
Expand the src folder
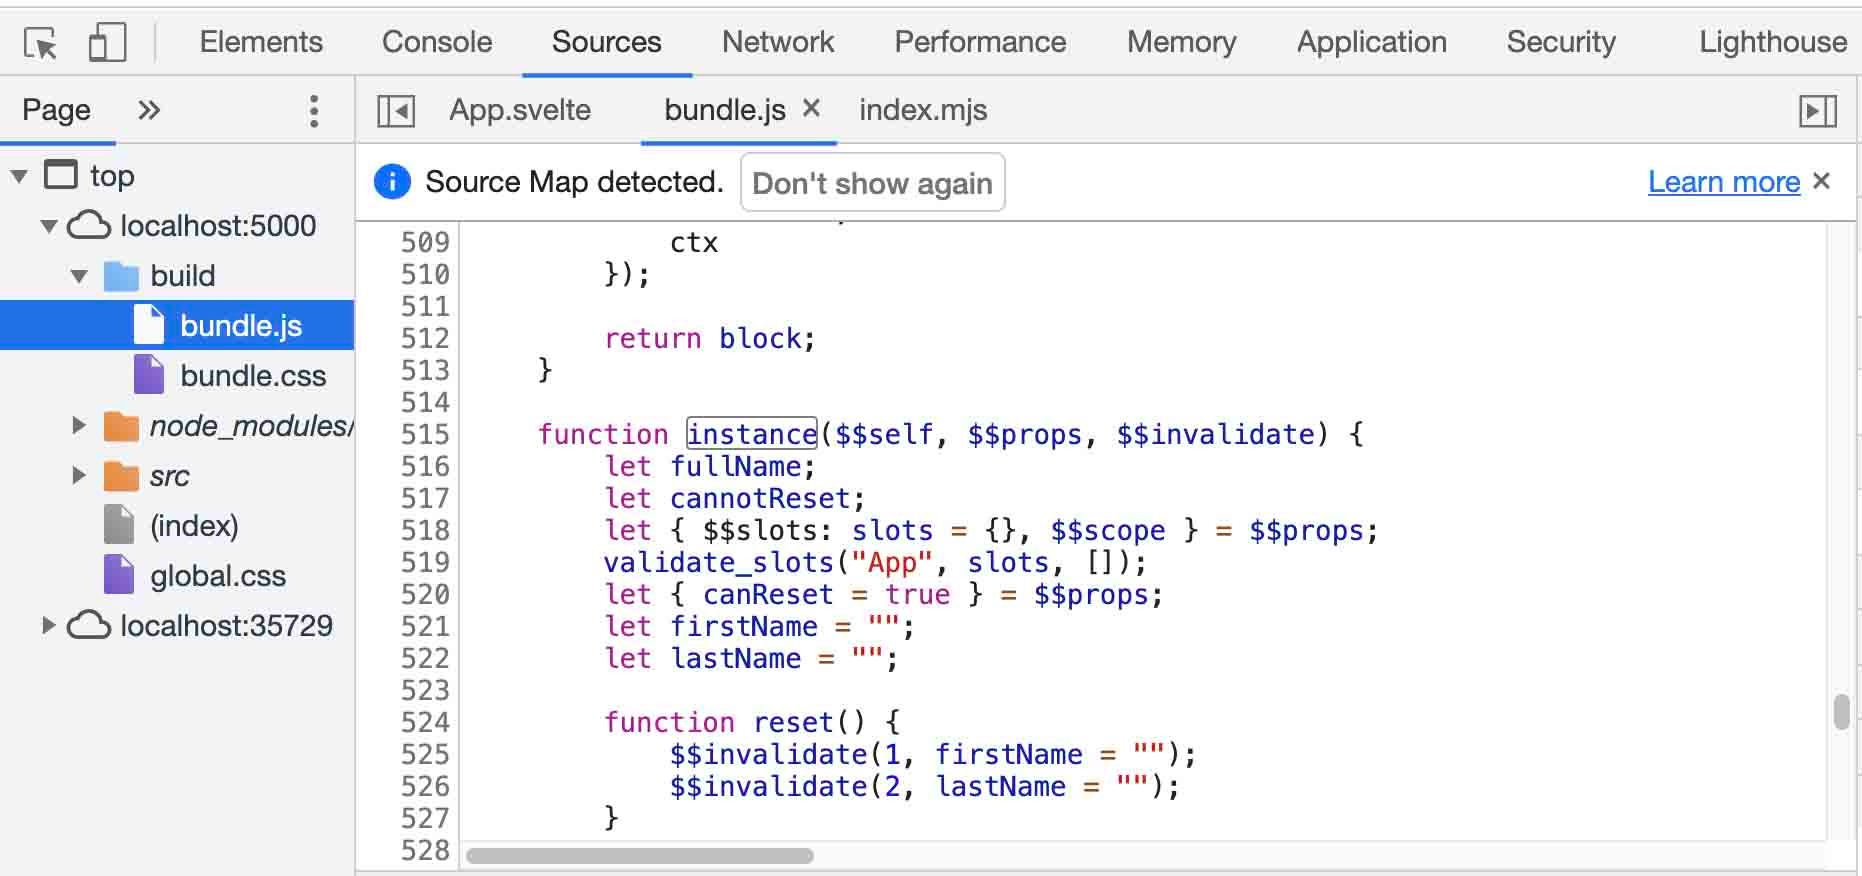[x=79, y=476]
